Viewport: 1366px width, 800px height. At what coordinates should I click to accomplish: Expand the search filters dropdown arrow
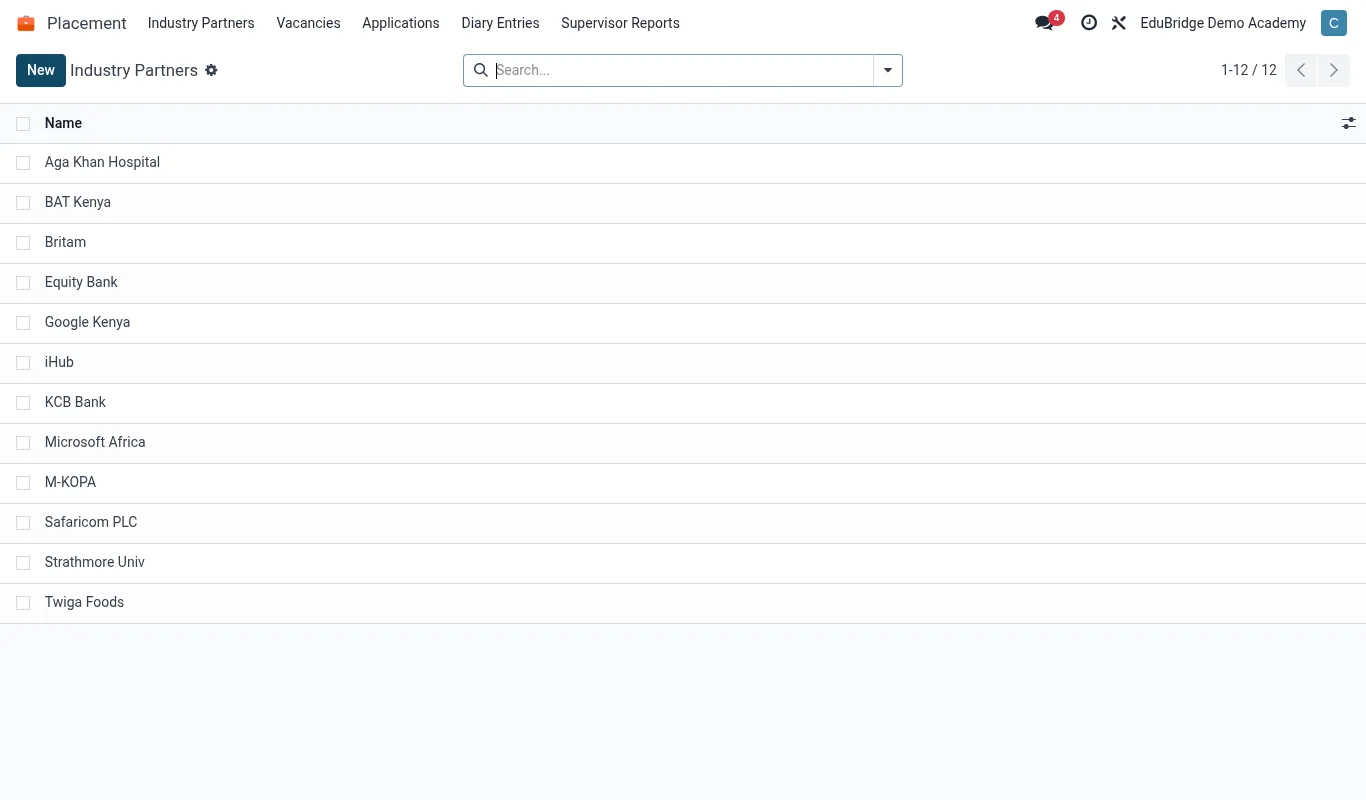click(x=888, y=70)
